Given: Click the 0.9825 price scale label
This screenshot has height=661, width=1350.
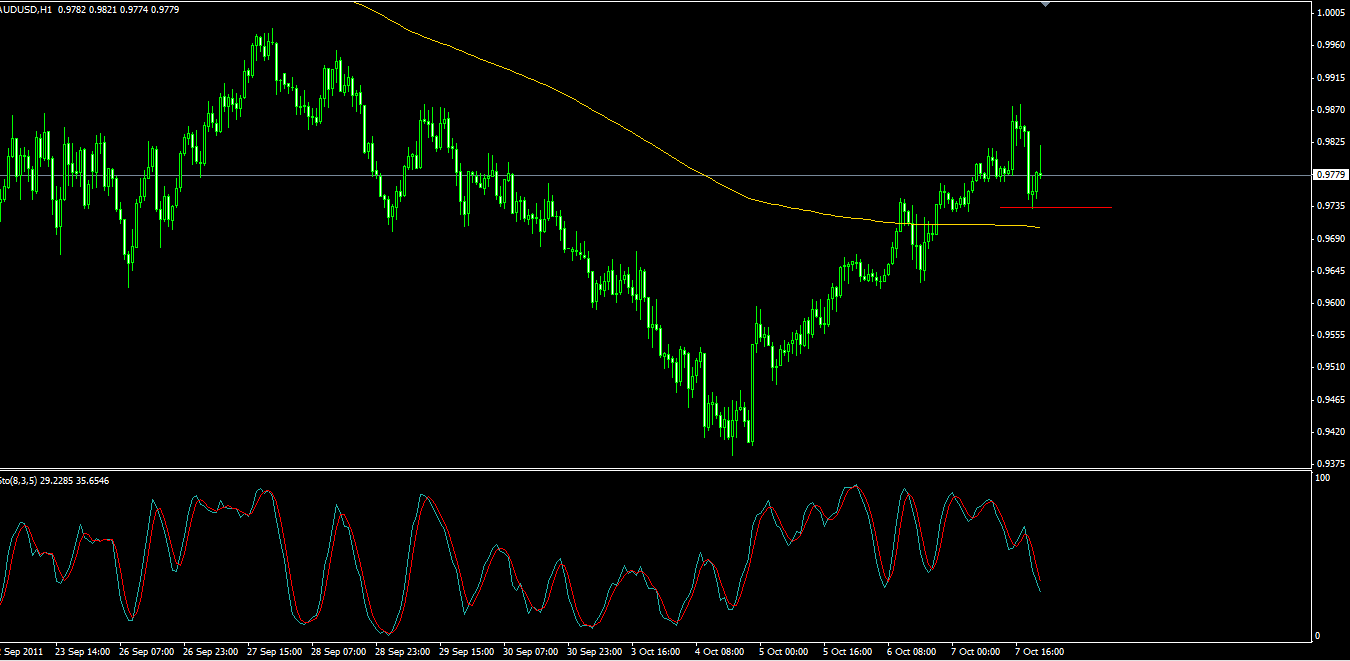Looking at the screenshot, I should click(x=1332, y=142).
